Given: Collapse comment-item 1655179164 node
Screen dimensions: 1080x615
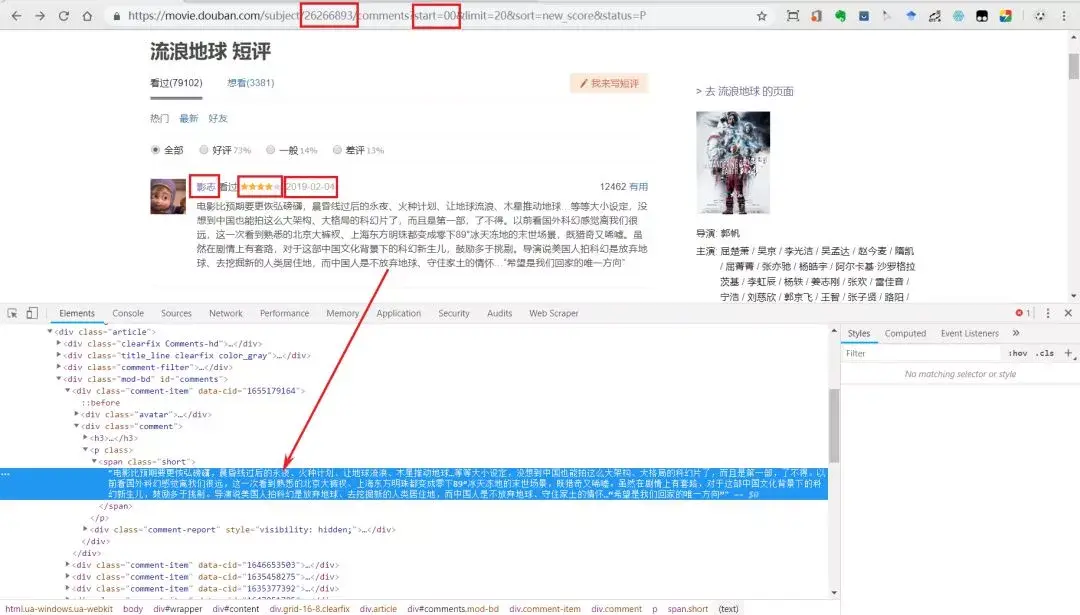Looking at the screenshot, I should 68,390.
